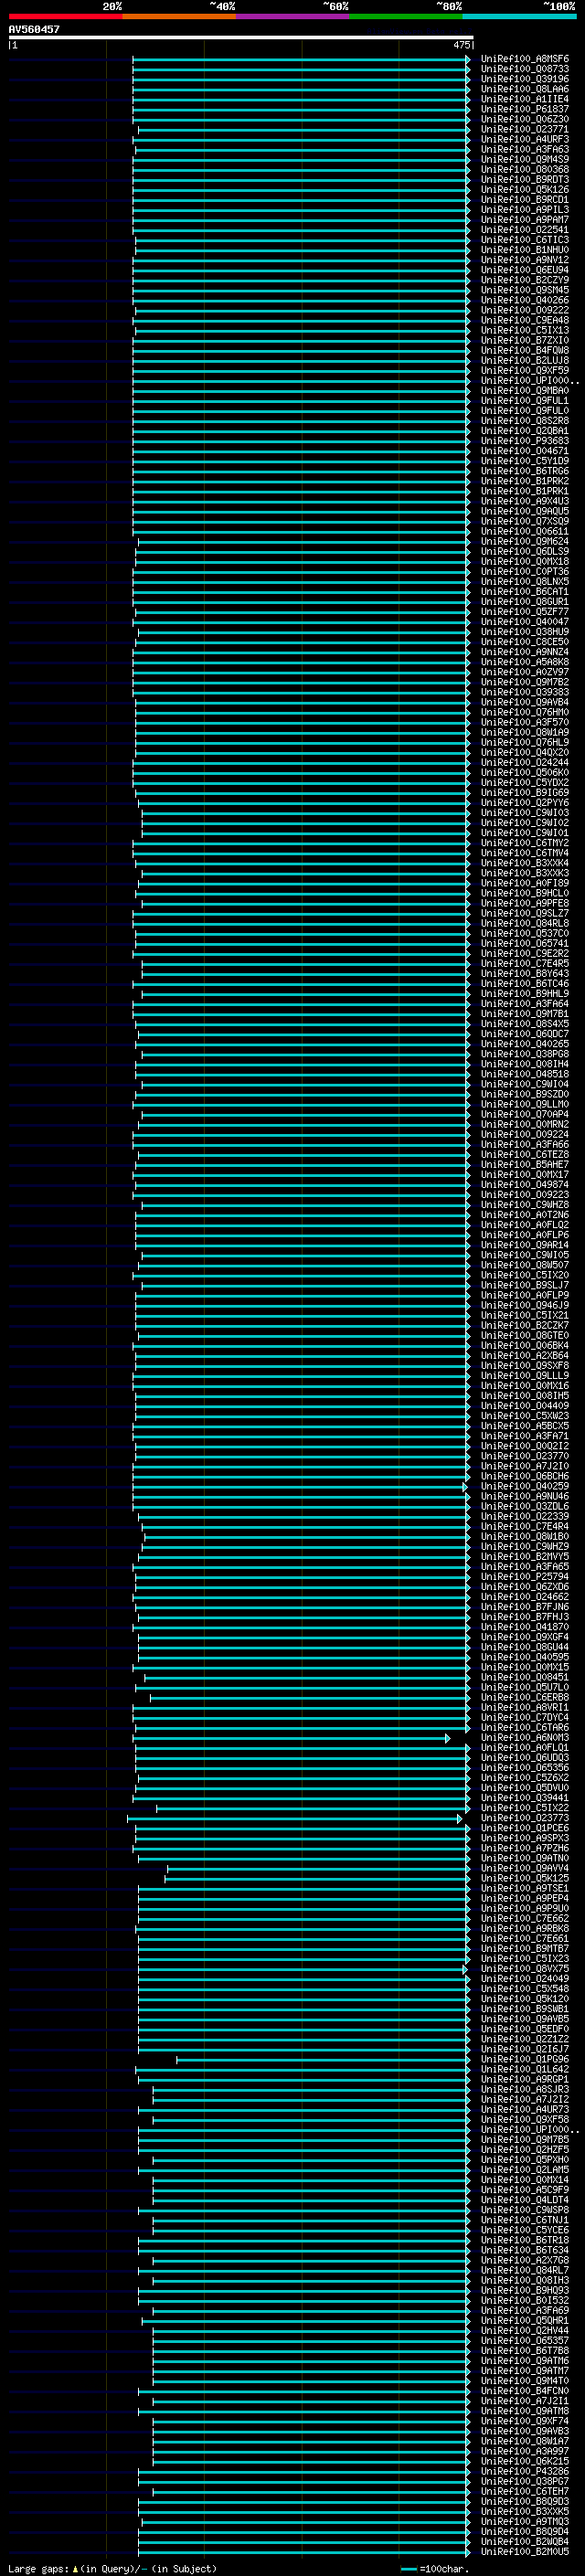This screenshot has width=585, height=2576.
Task: Open the UniRef100_A9PIL3 entry
Action: coord(524,210)
